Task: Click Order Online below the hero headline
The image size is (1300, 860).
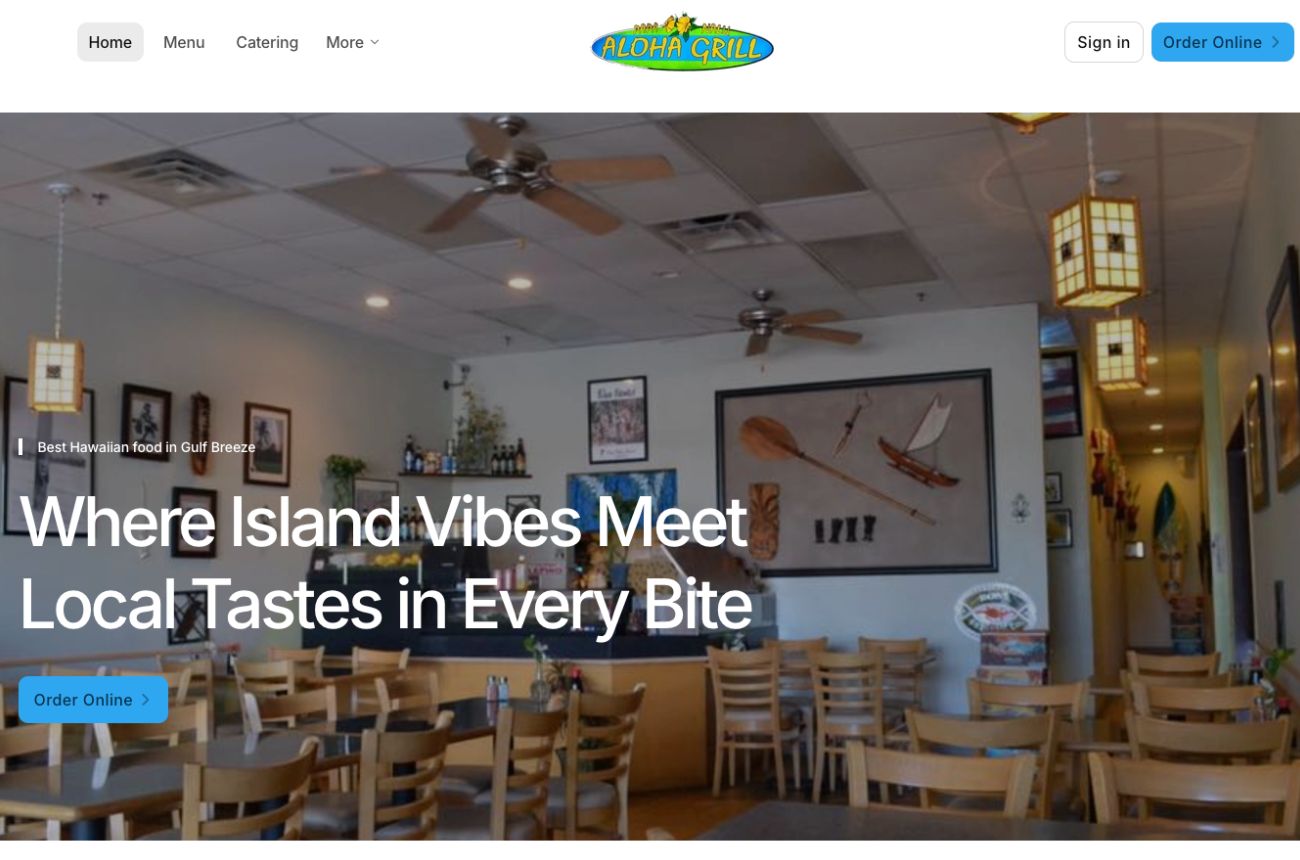Action: [93, 700]
